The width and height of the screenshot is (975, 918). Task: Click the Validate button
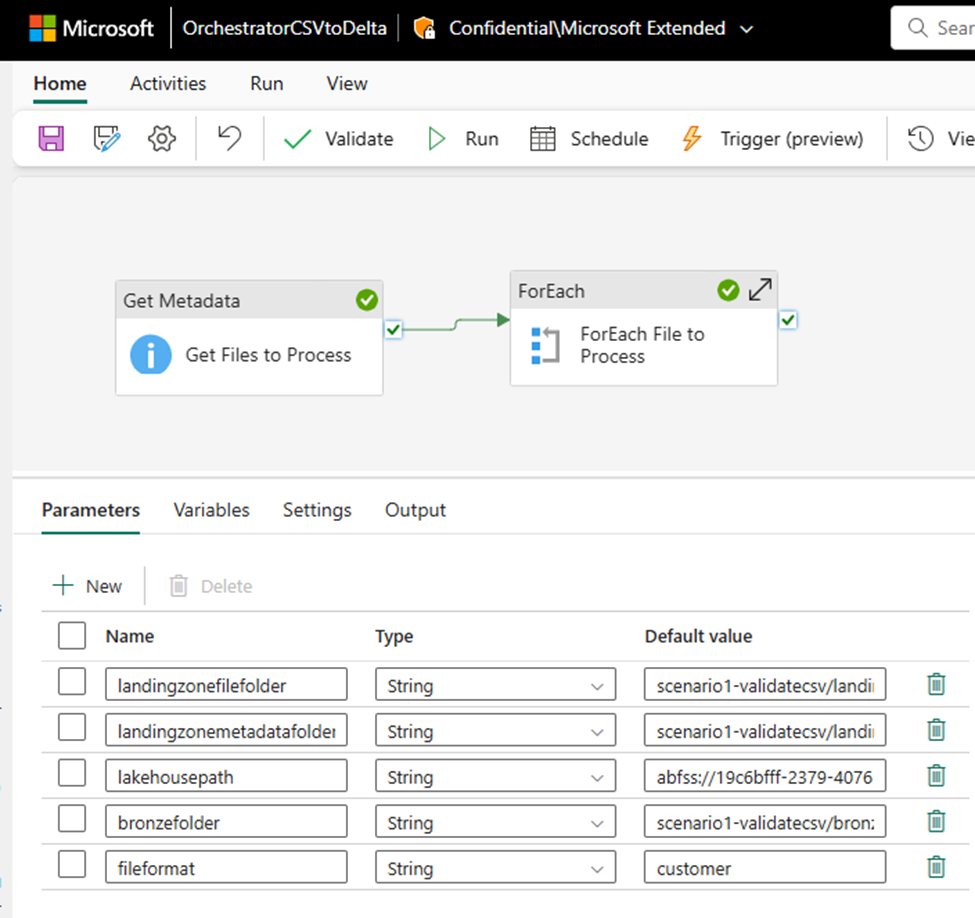pyautogui.click(x=338, y=139)
